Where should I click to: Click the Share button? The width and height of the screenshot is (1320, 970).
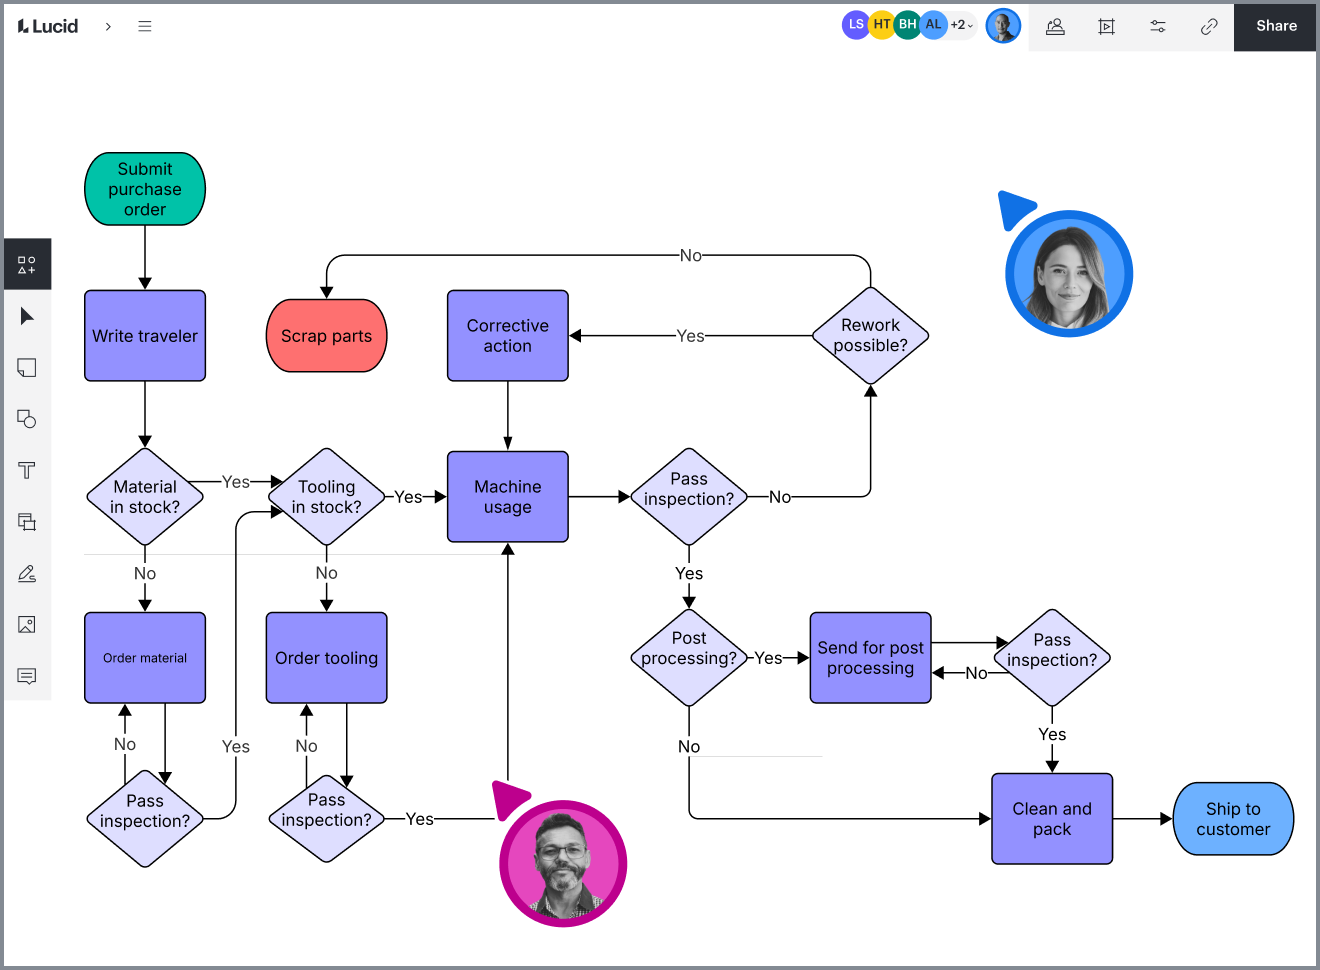point(1276,26)
